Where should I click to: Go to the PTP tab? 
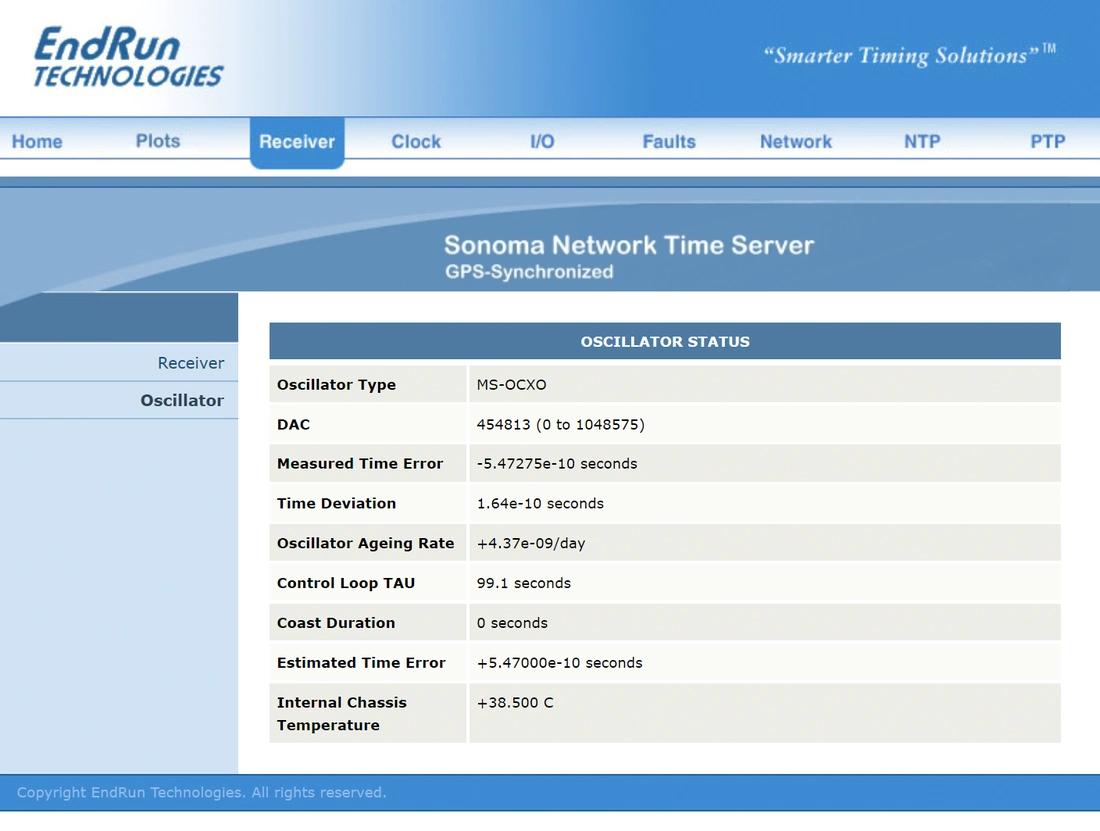(x=1047, y=142)
